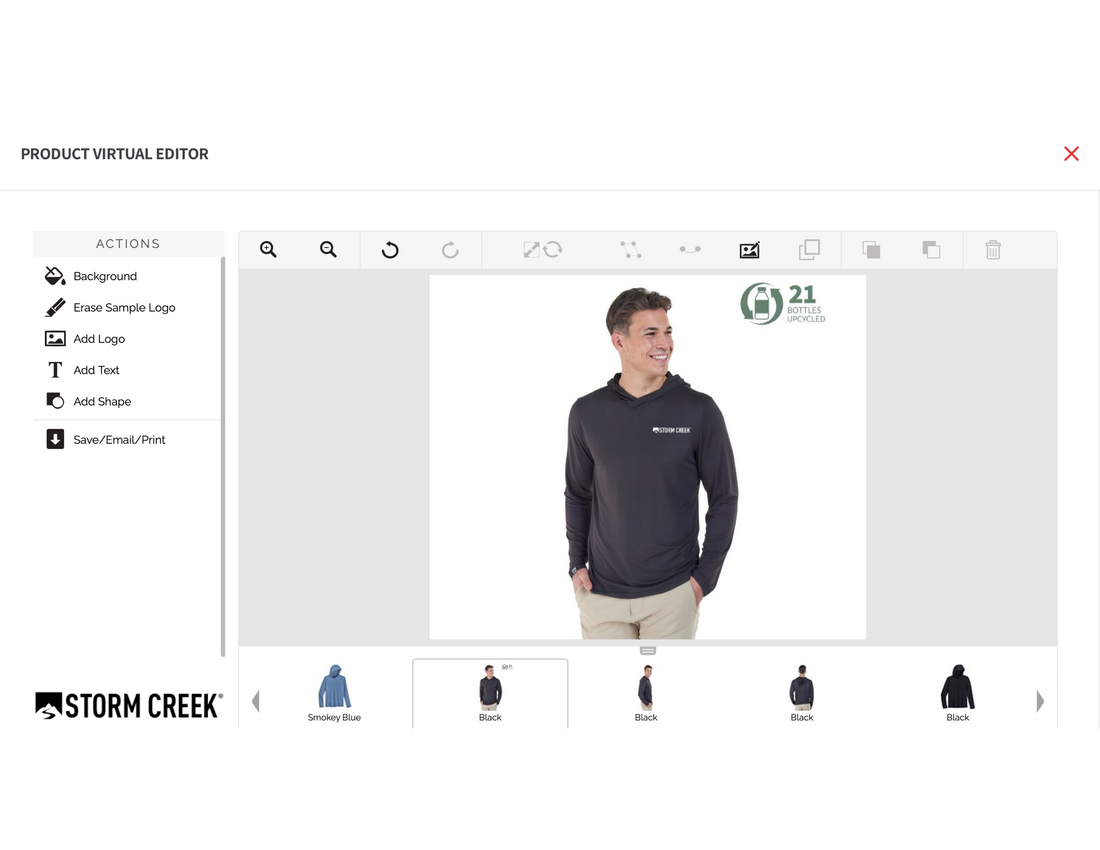Click the edit image toolbar icon
Viewport: 1100px width, 850px height.
tap(749, 250)
